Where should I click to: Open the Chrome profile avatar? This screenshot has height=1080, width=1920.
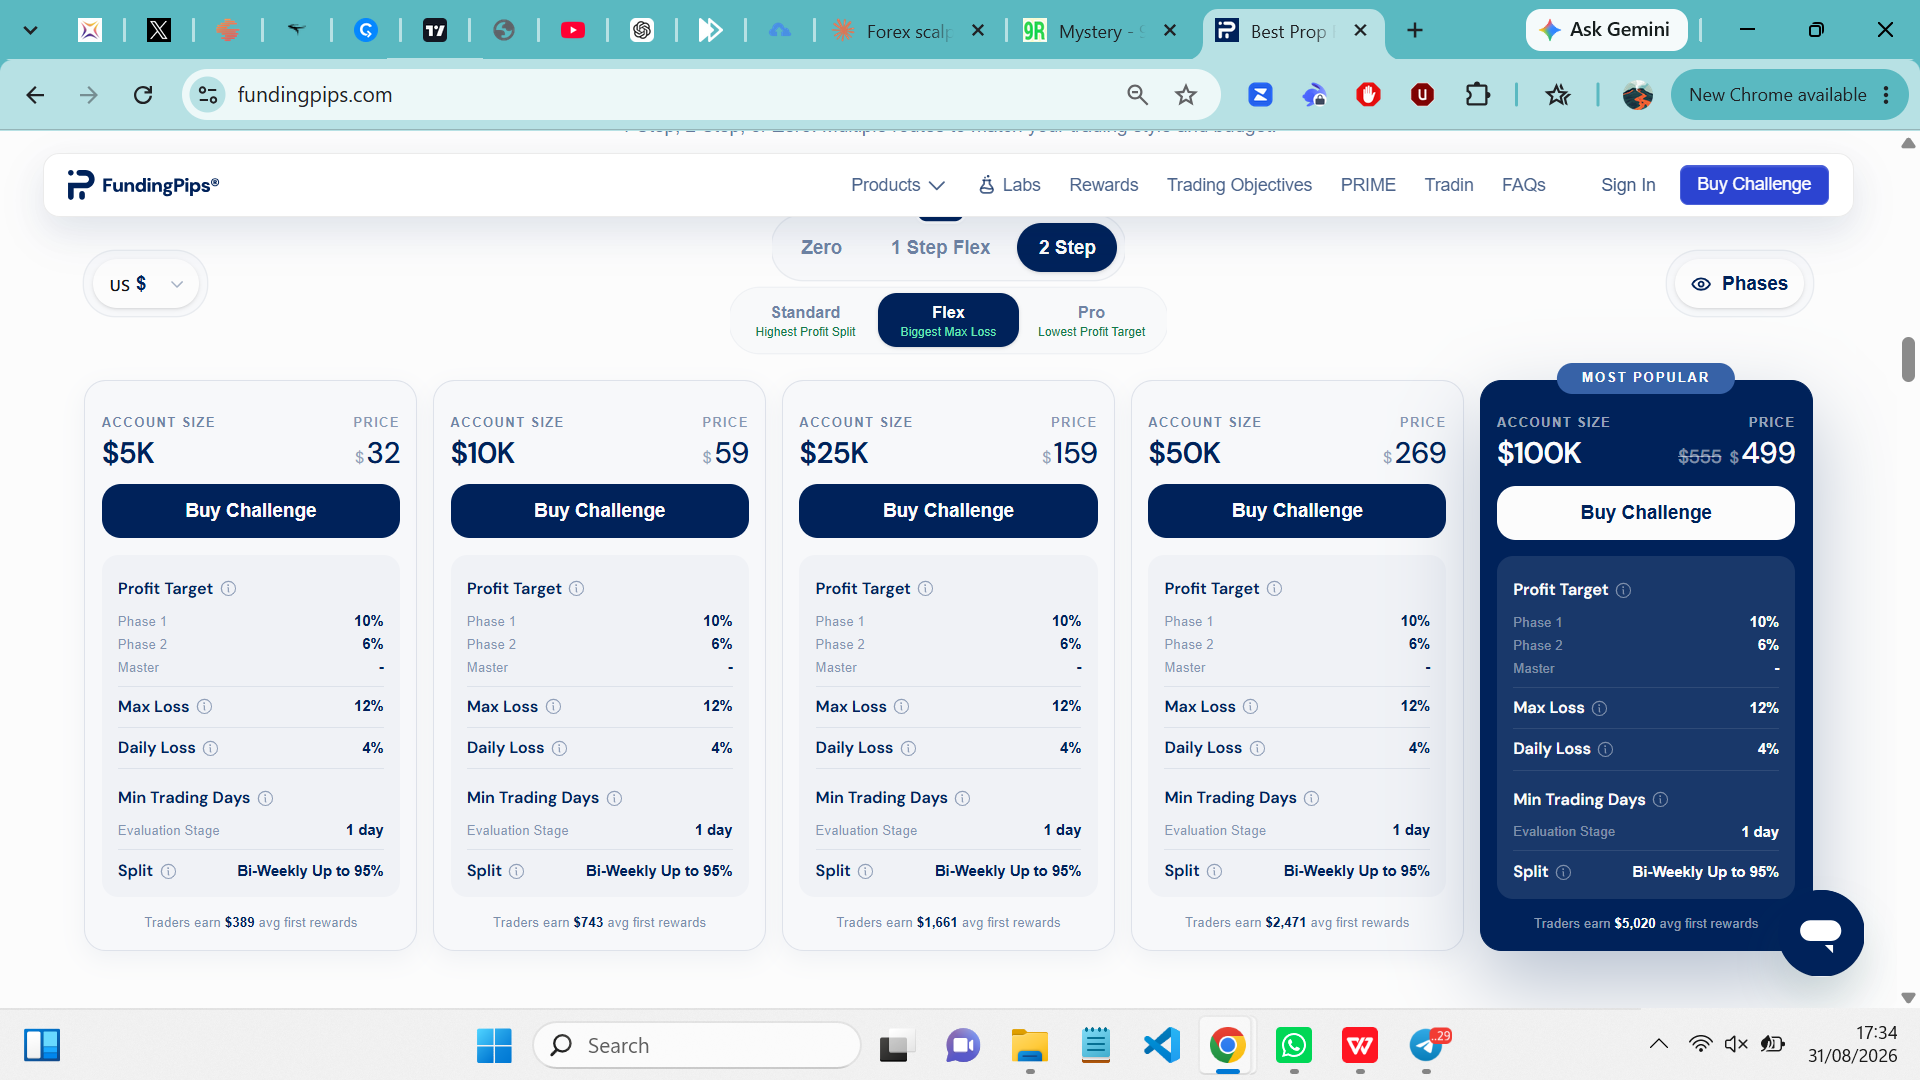1637,95
